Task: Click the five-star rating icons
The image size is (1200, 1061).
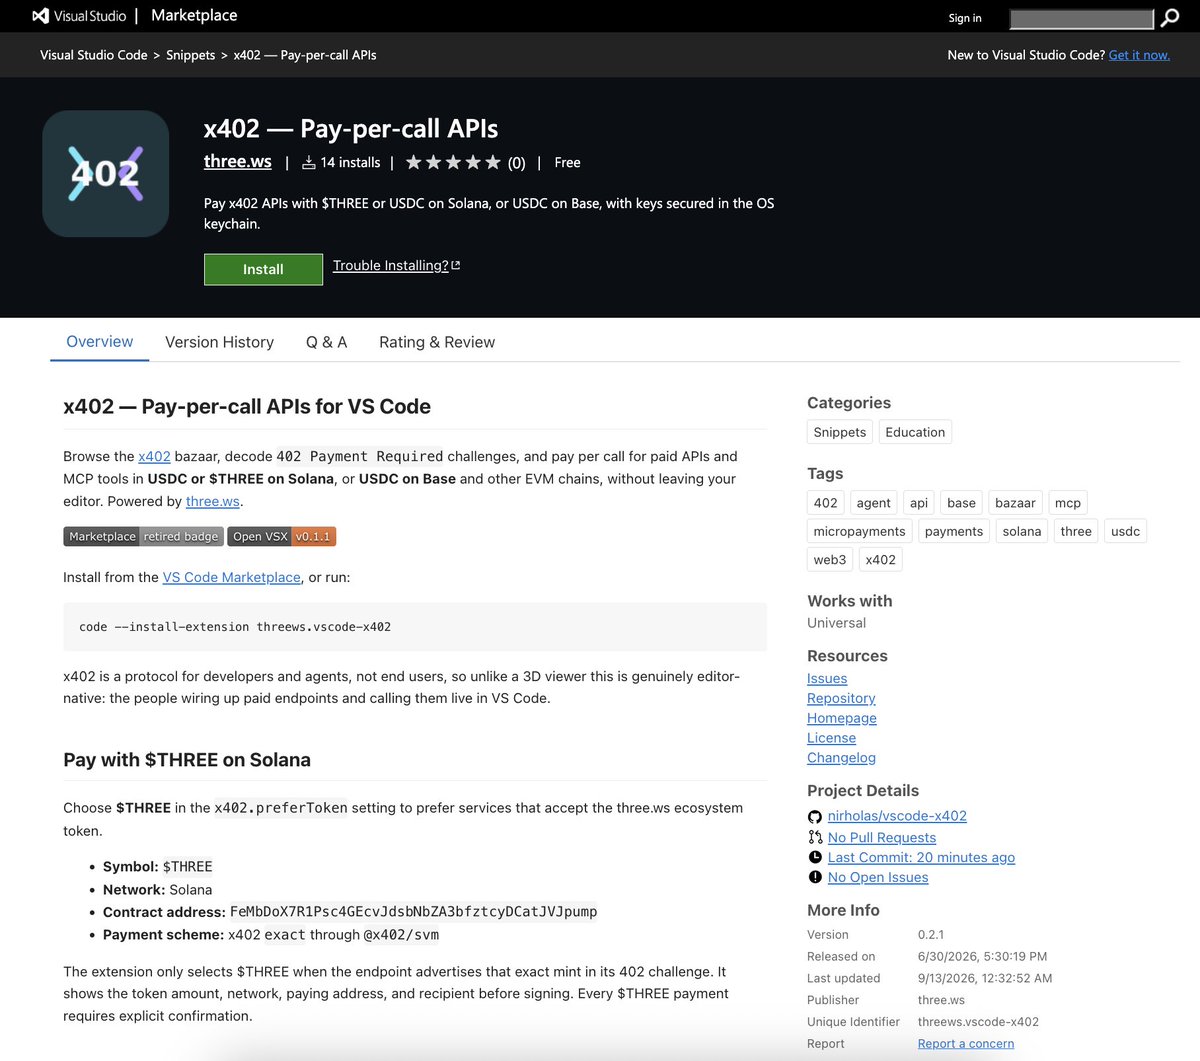Action: pyautogui.click(x=453, y=162)
